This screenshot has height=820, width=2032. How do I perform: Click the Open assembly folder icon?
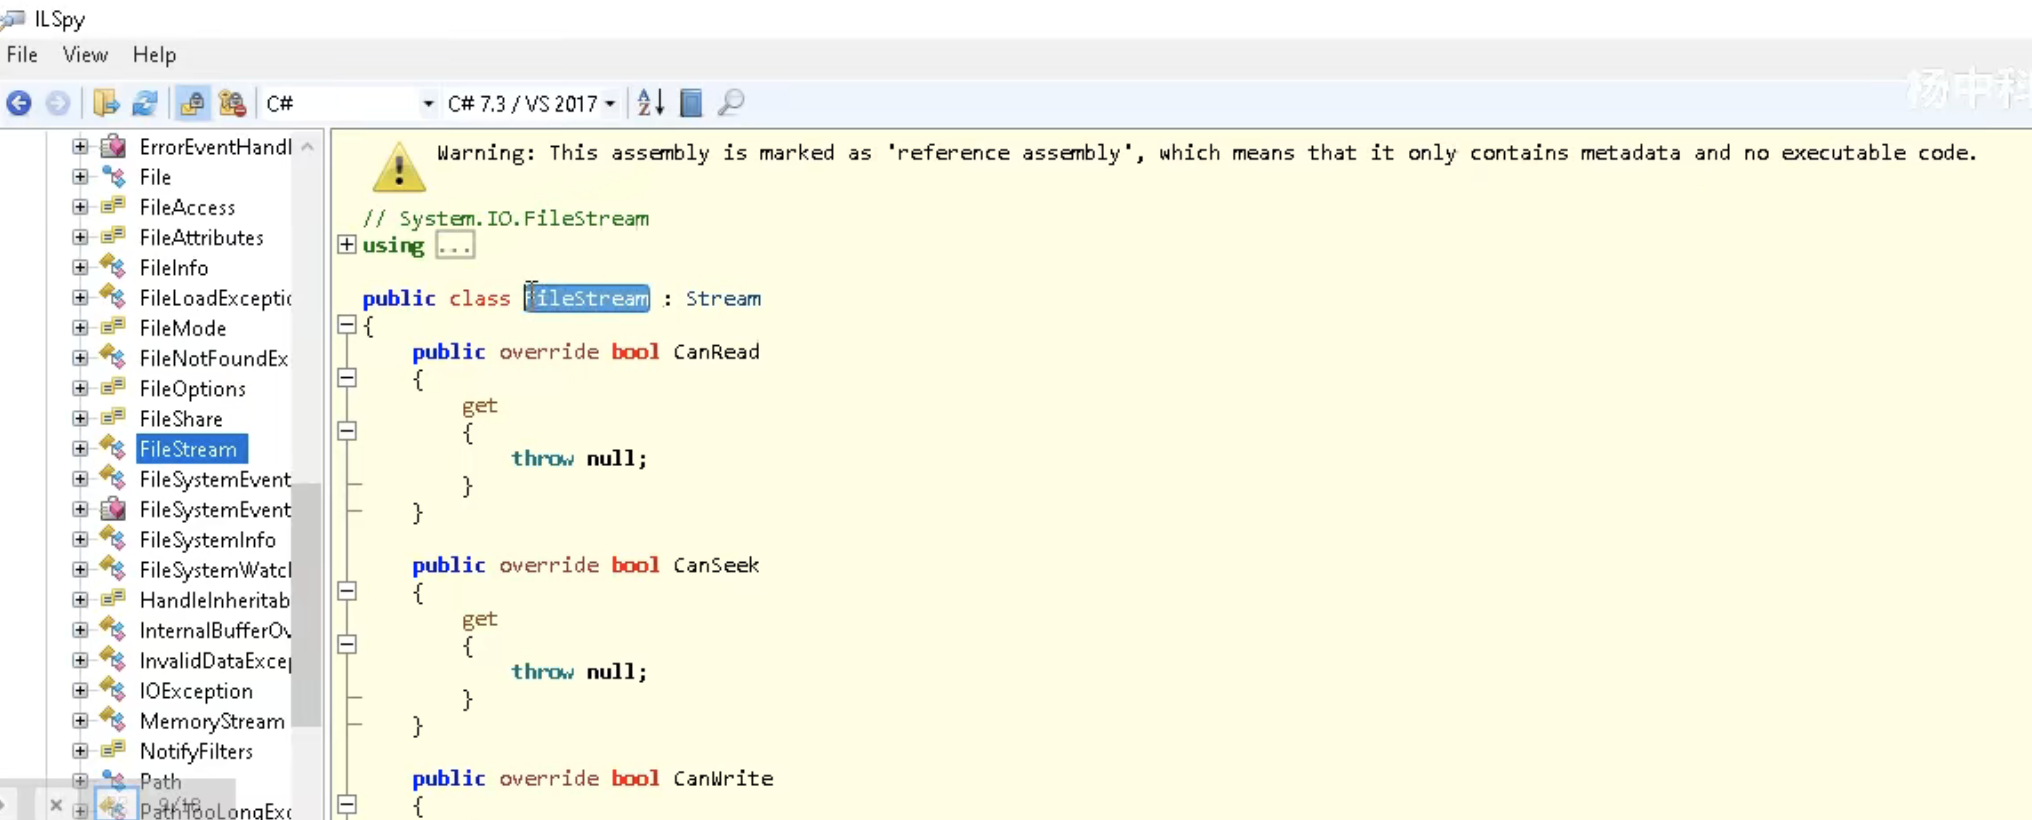[106, 103]
